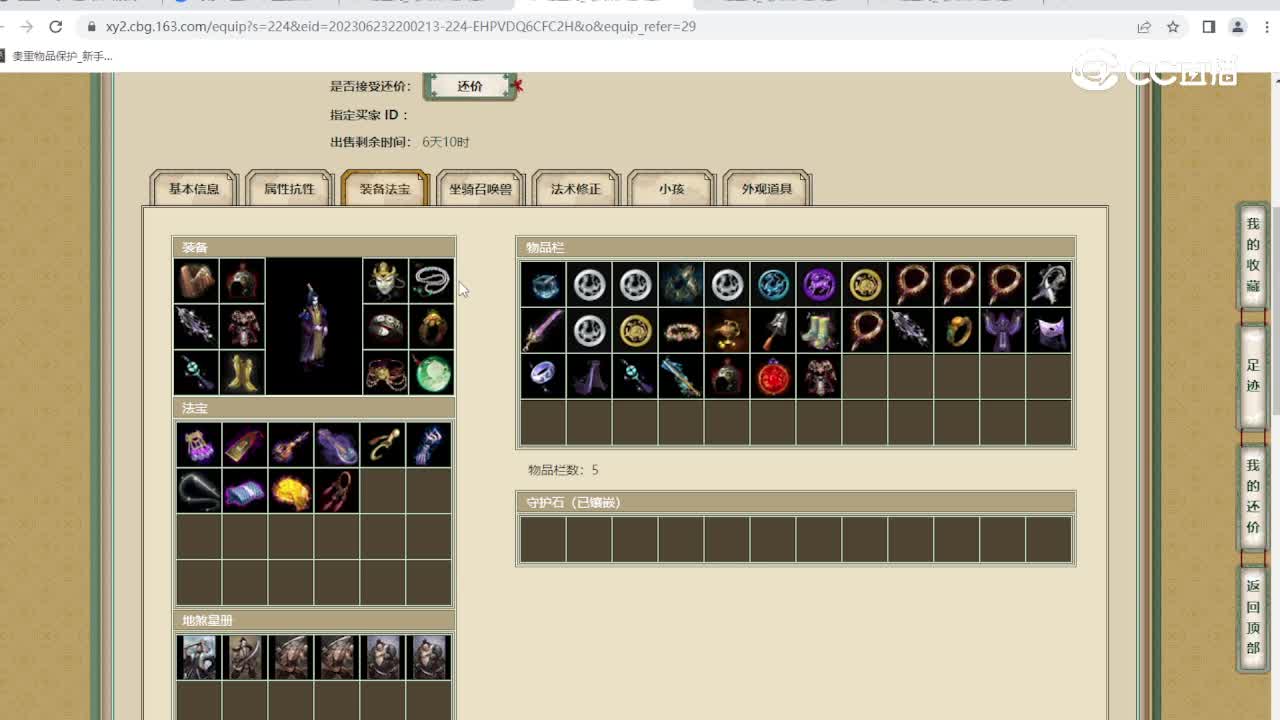This screenshot has height=720, width=1280.
Task: Open the 坐骑召唤兽 tab
Action: [480, 188]
